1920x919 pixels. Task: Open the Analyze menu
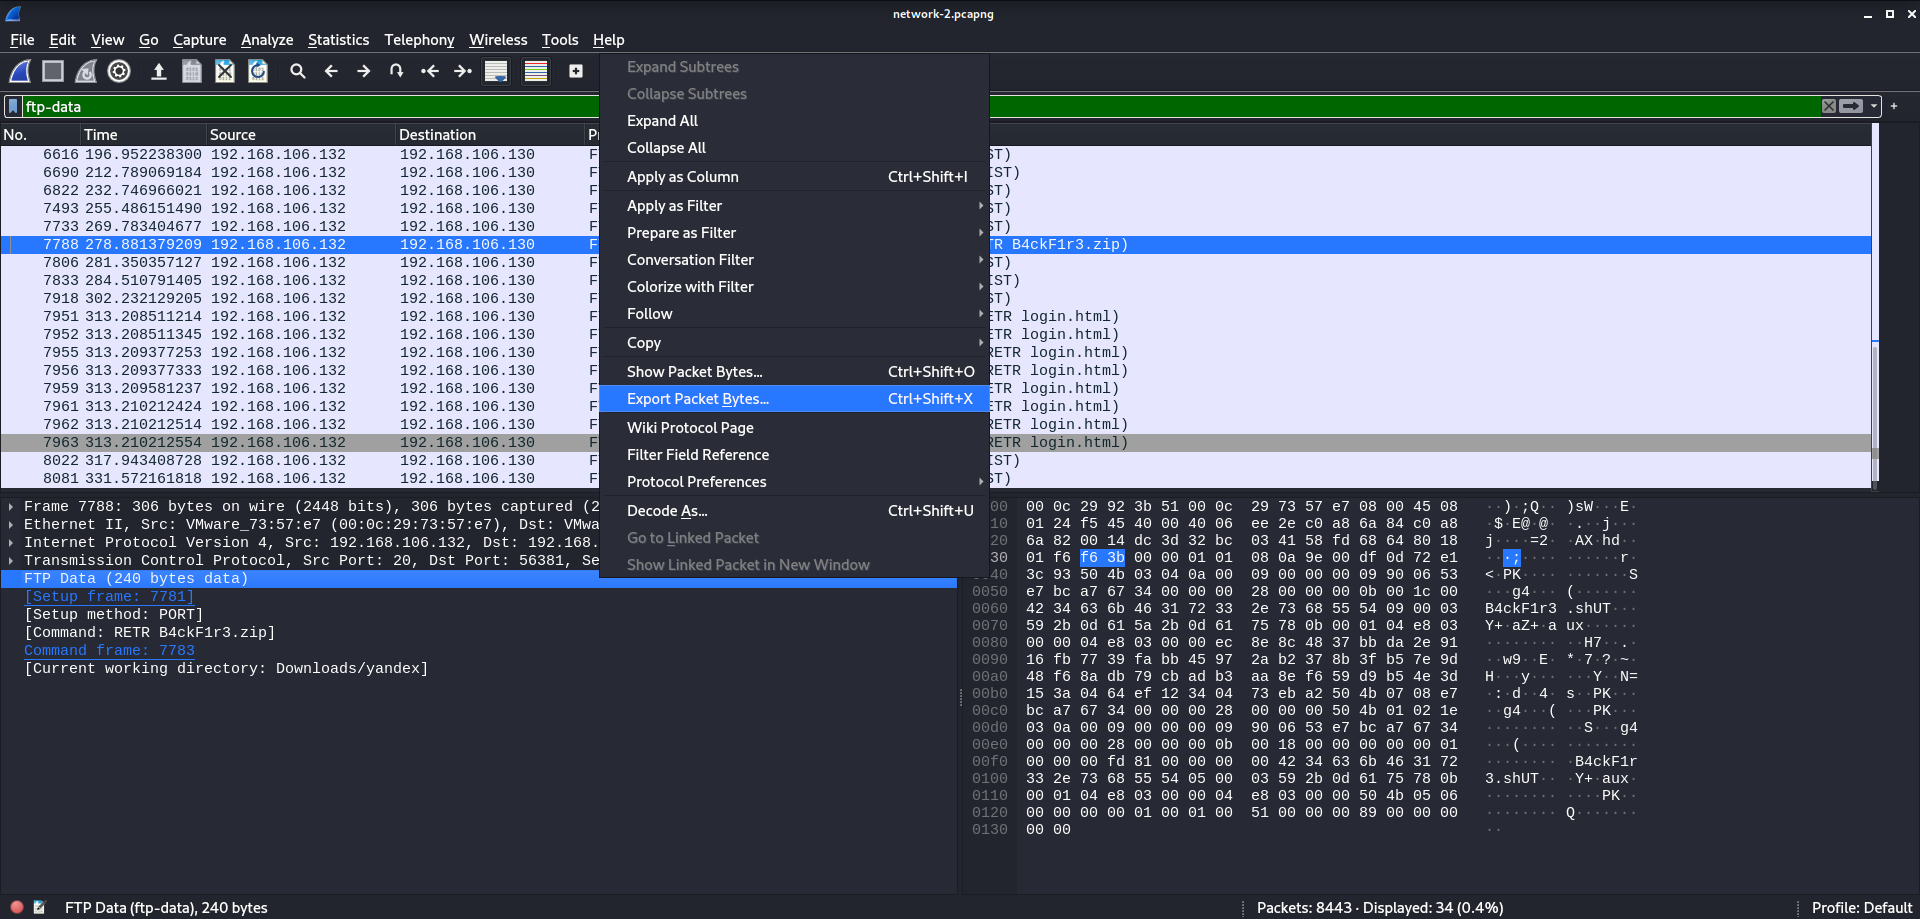pyautogui.click(x=267, y=40)
